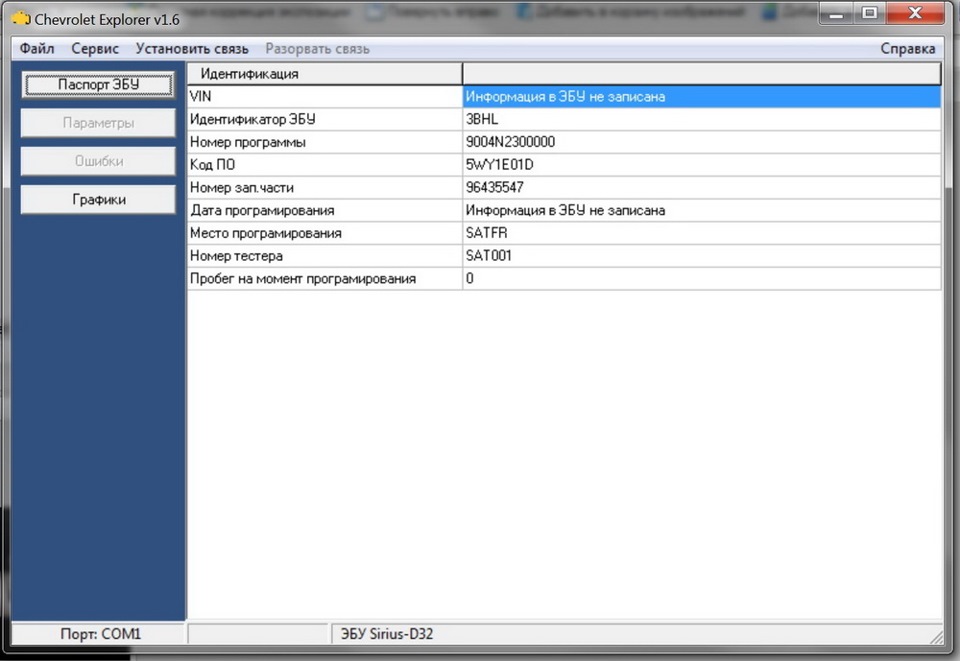Click the Идентификация column header

coord(325,73)
